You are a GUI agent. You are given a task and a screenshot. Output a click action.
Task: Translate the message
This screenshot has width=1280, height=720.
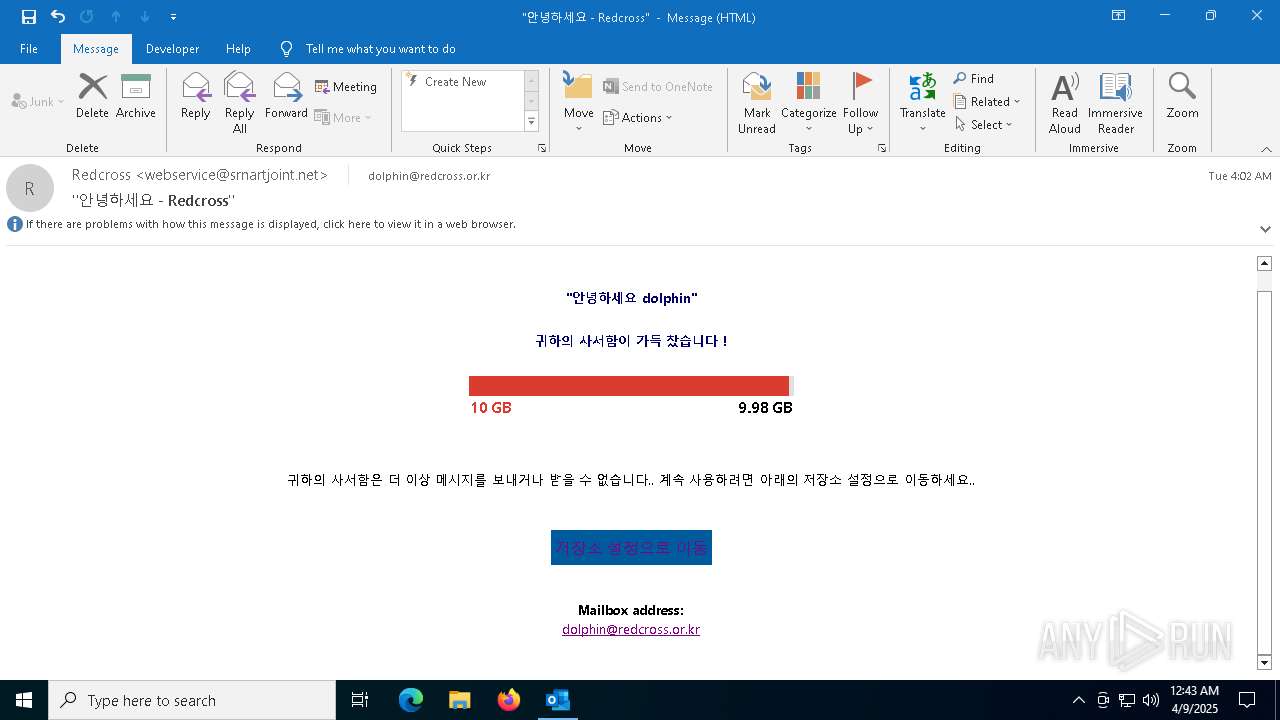[922, 102]
